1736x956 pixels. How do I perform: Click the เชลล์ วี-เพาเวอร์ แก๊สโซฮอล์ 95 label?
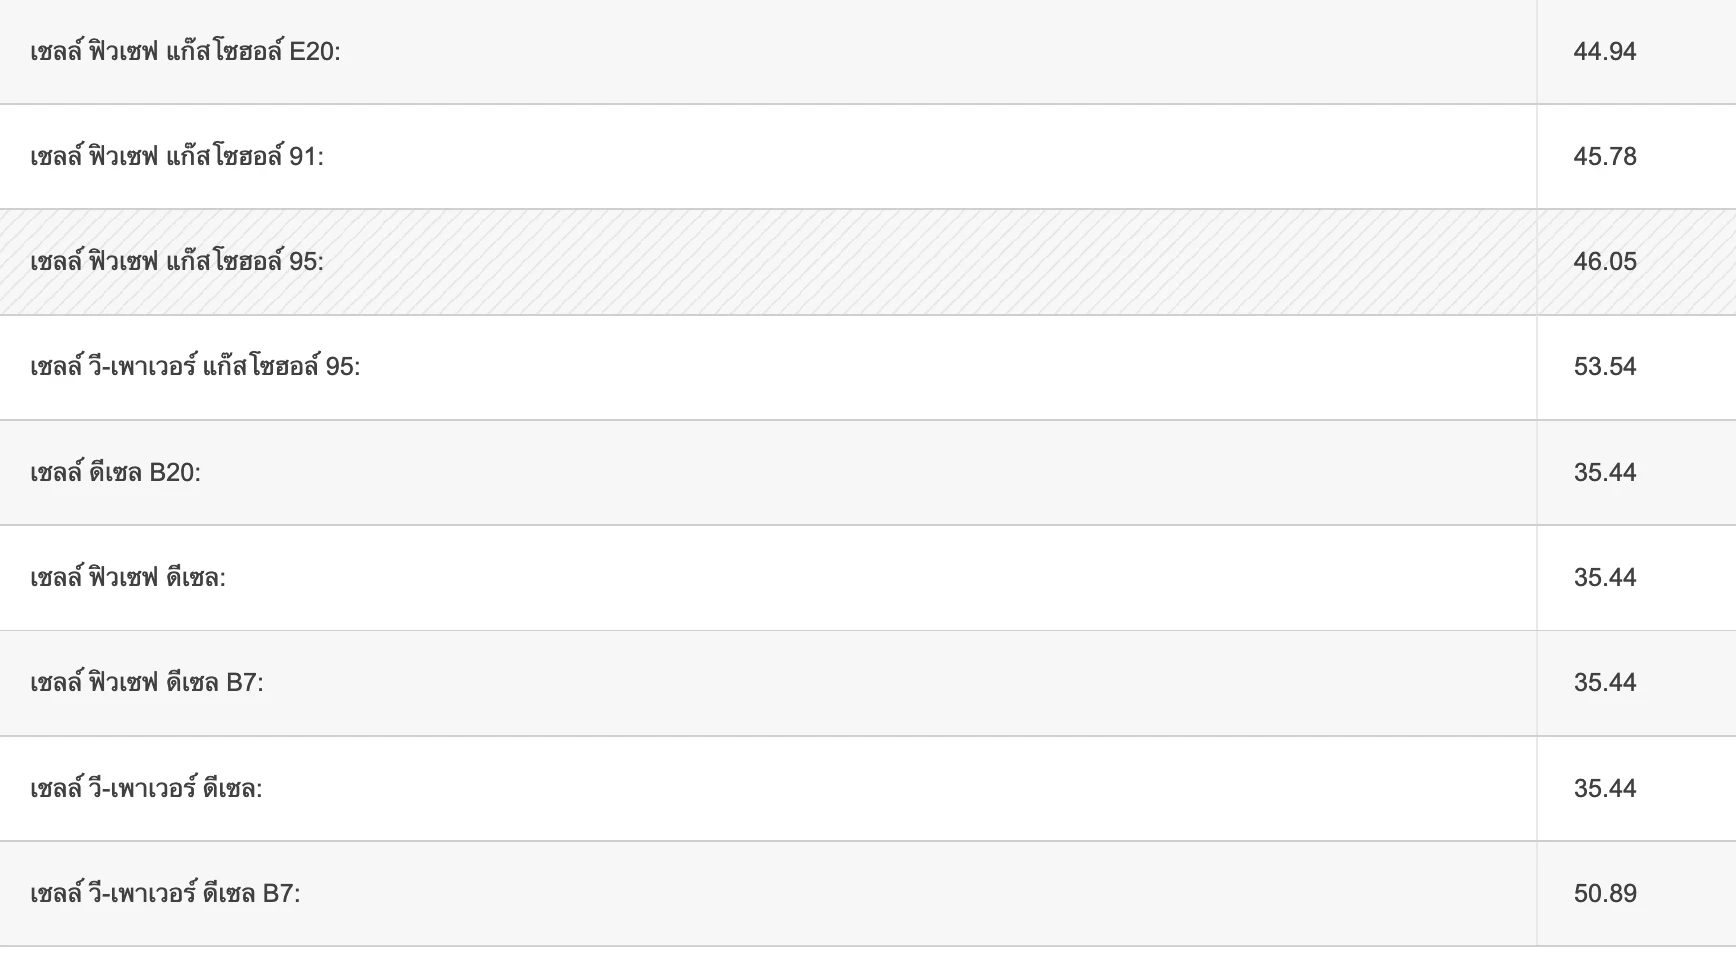[x=195, y=367]
